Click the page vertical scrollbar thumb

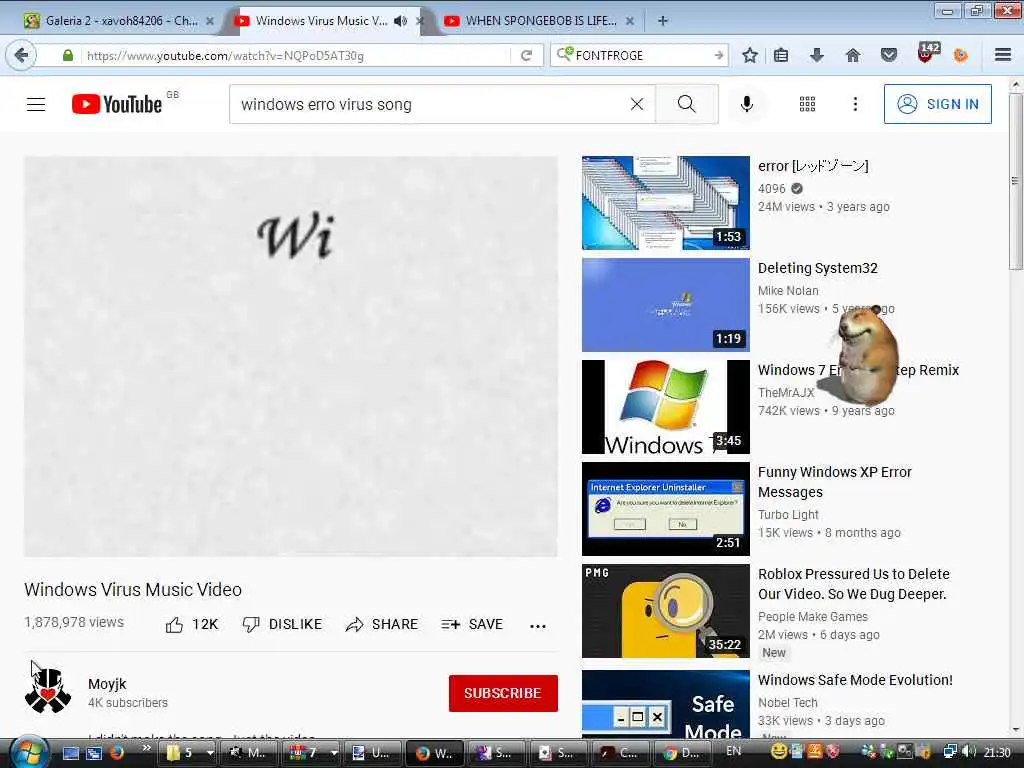[1016, 181]
